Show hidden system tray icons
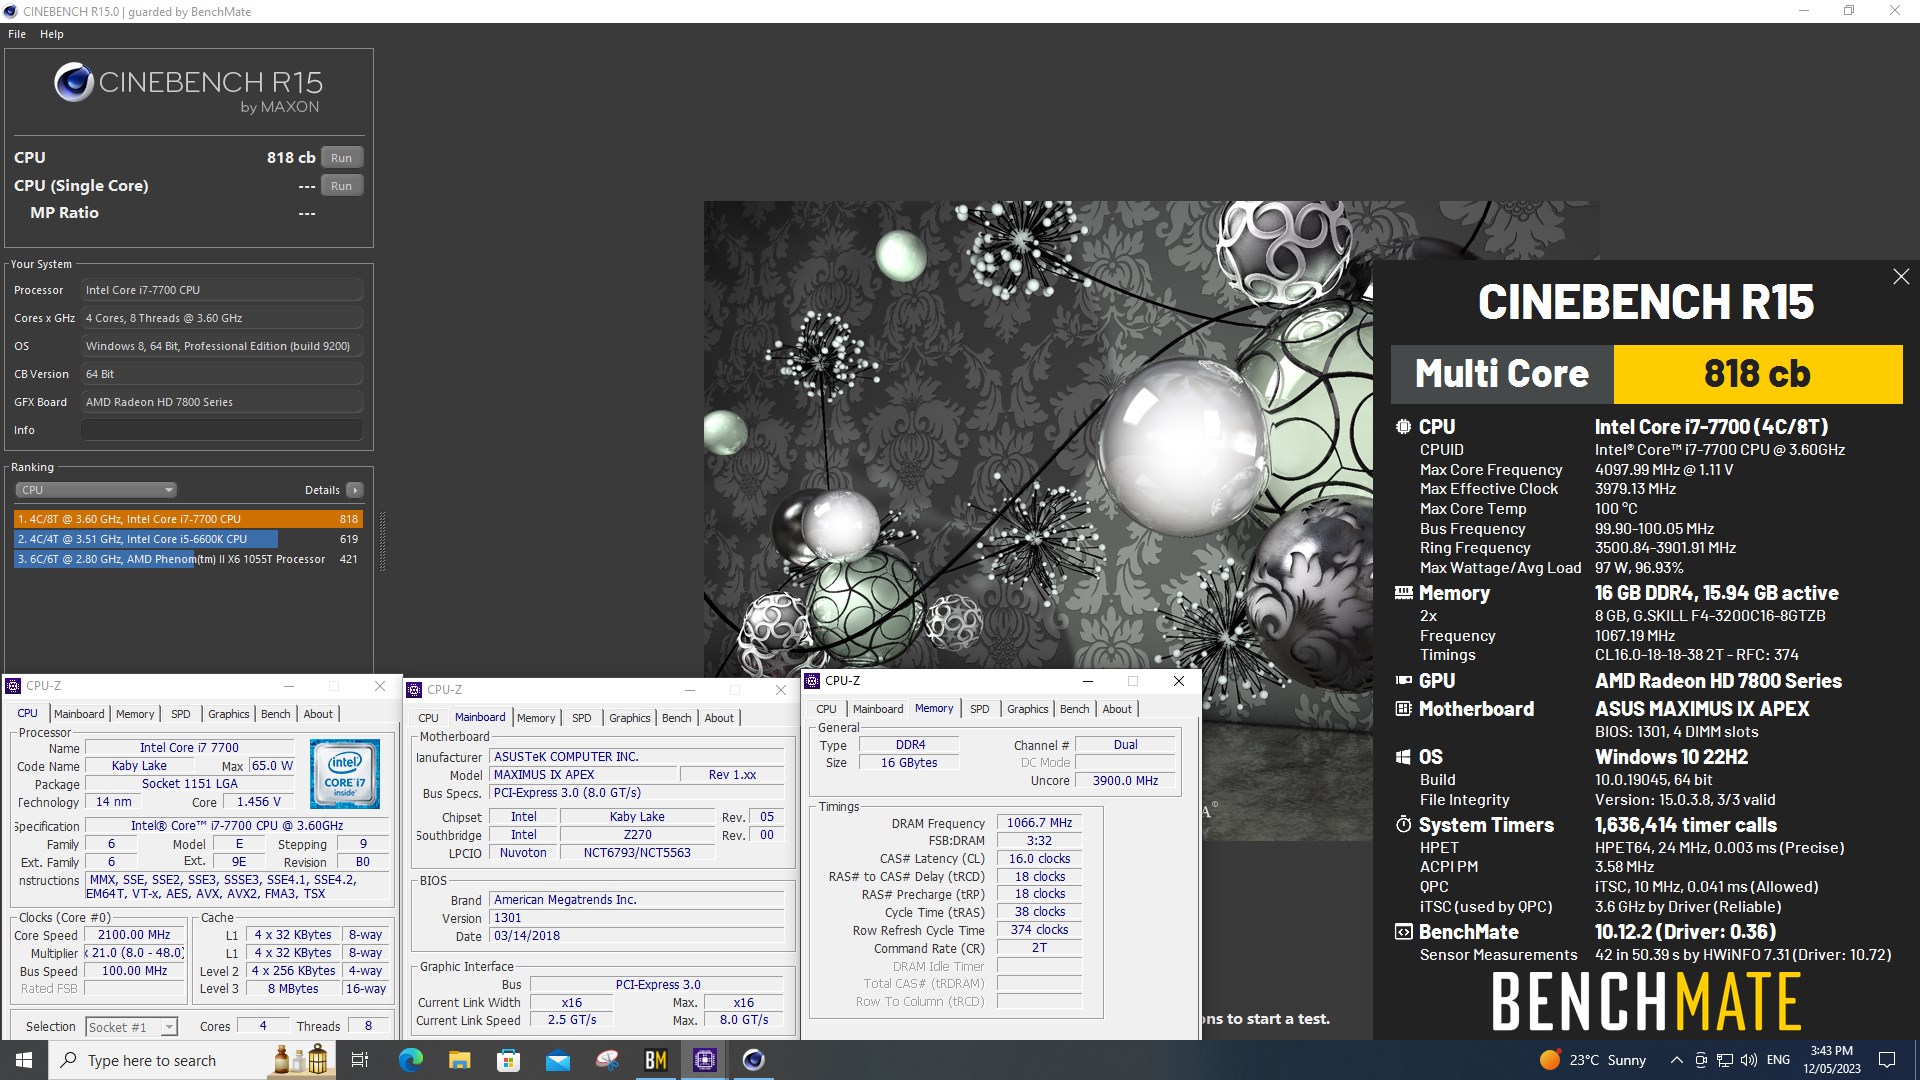This screenshot has width=1920, height=1080. click(1676, 1060)
